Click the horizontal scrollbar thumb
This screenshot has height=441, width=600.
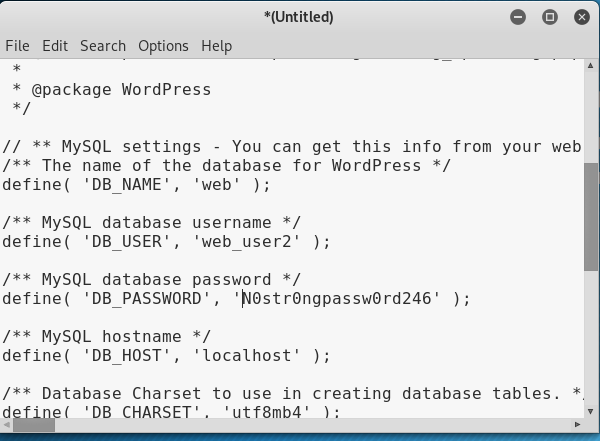(x=34, y=425)
